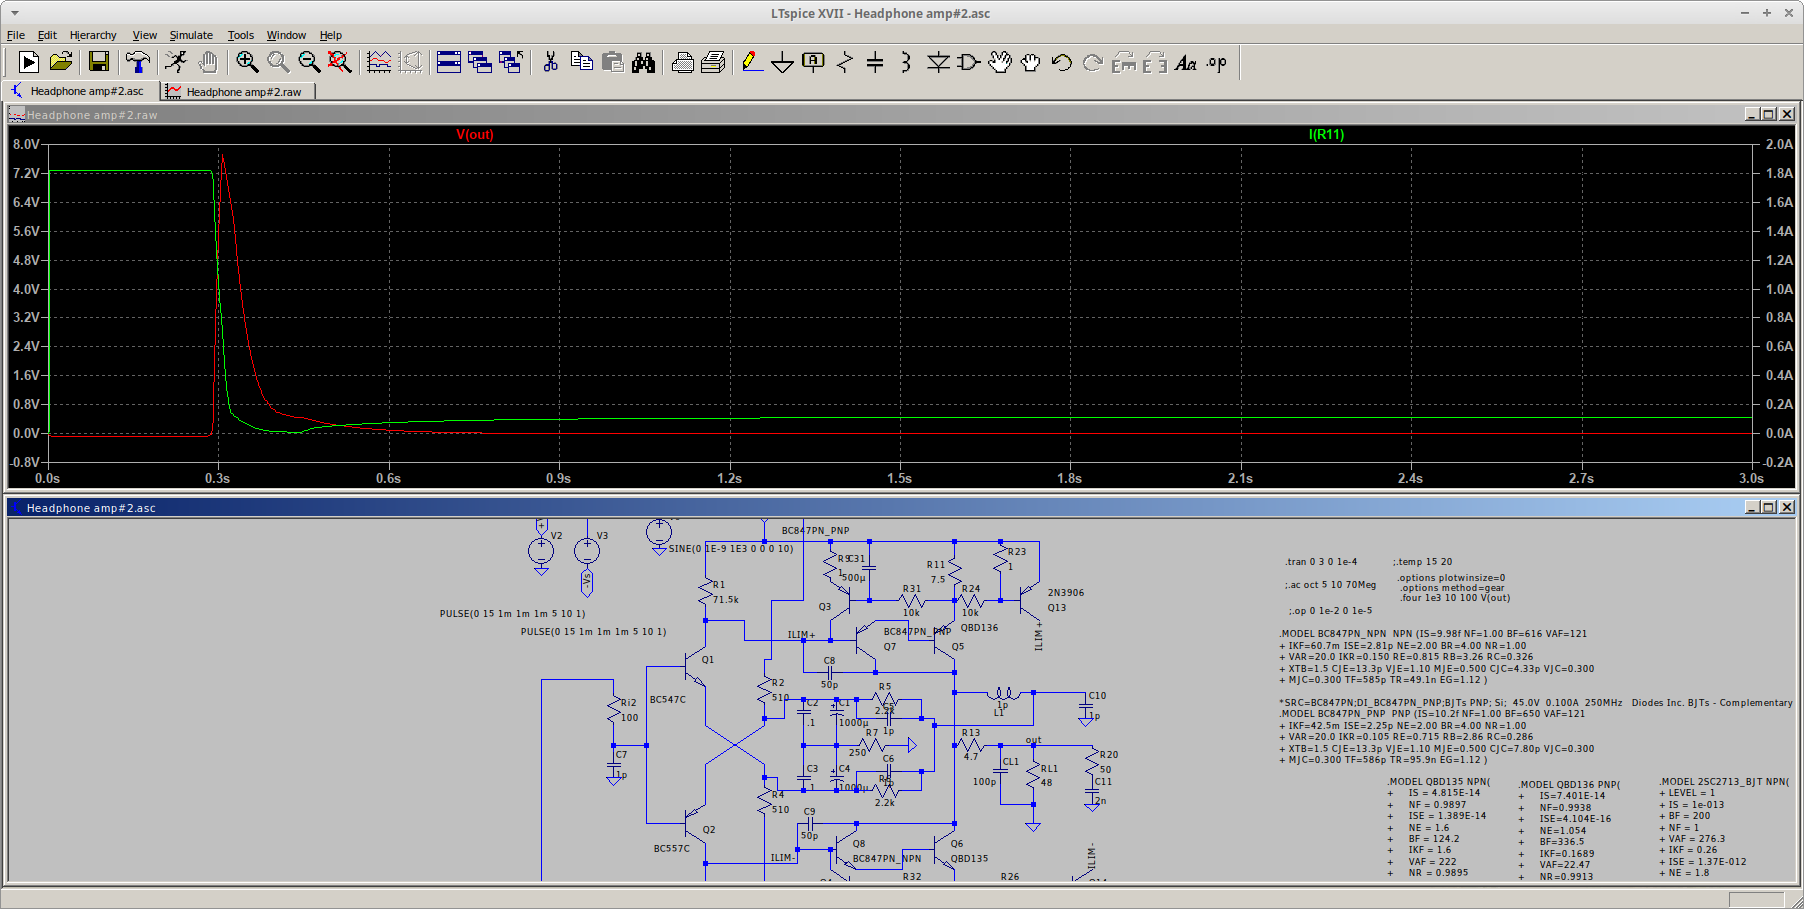The image size is (1804, 909).
Task: Tile windows using the stacked-bars icon
Action: pos(449,62)
